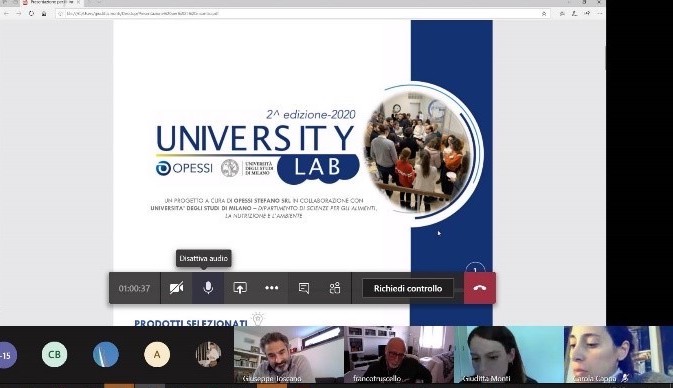Select the Presentazione browser tab
The width and height of the screenshot is (673, 388).
click(x=52, y=3)
